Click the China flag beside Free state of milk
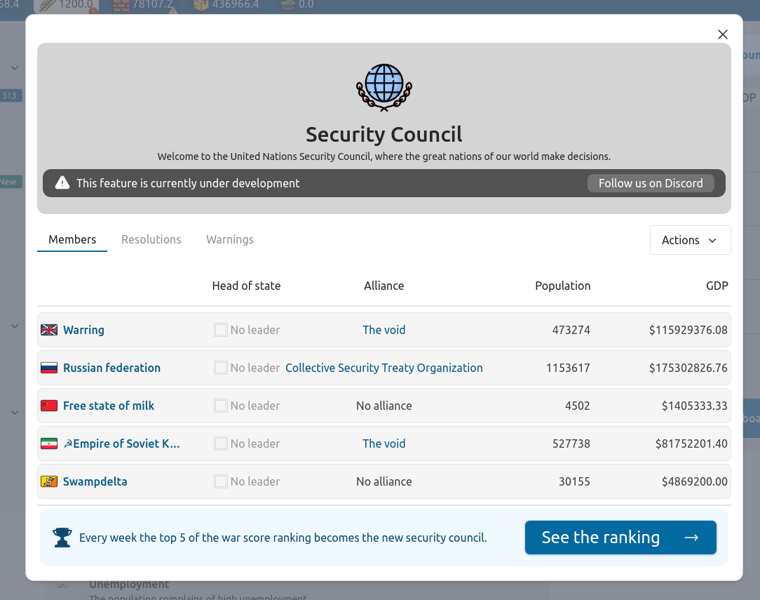This screenshot has width=760, height=600. [x=49, y=406]
